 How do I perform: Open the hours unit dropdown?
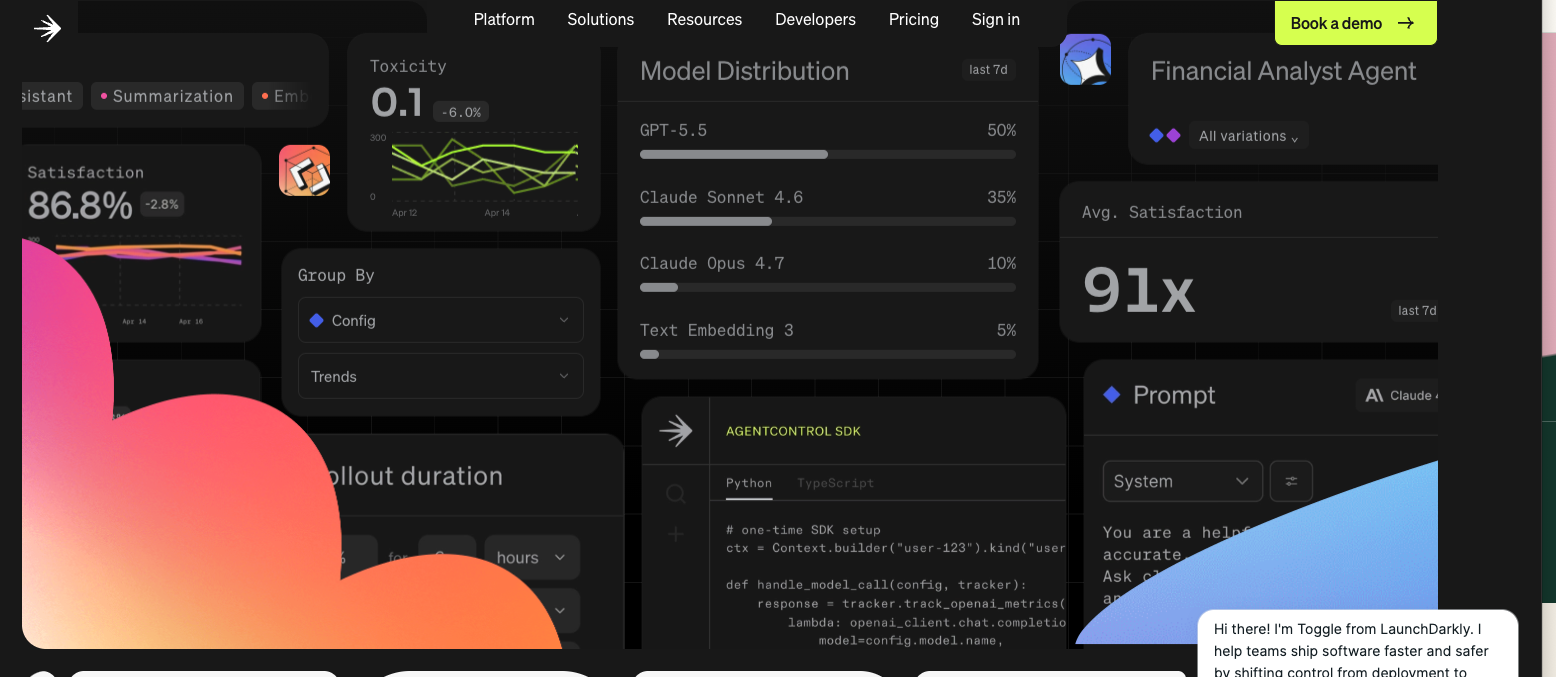click(x=532, y=557)
